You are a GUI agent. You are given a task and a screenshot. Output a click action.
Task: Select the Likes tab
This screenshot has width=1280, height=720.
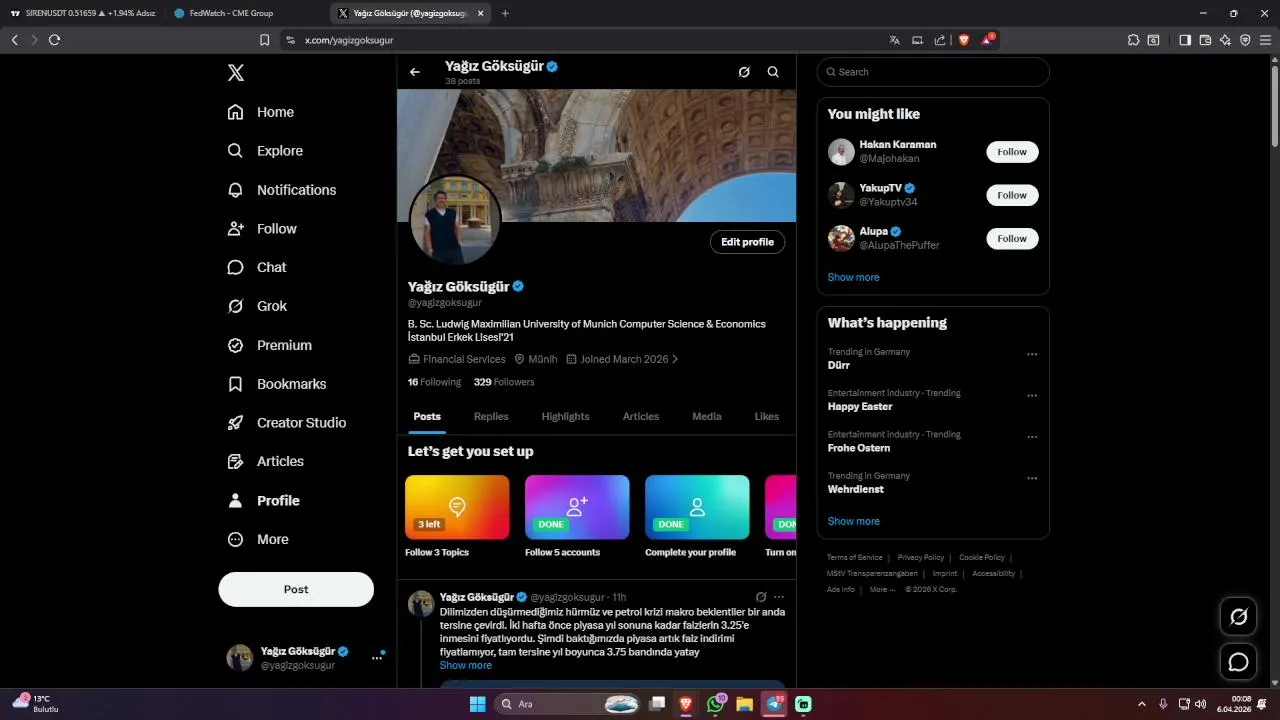pyautogui.click(x=767, y=416)
